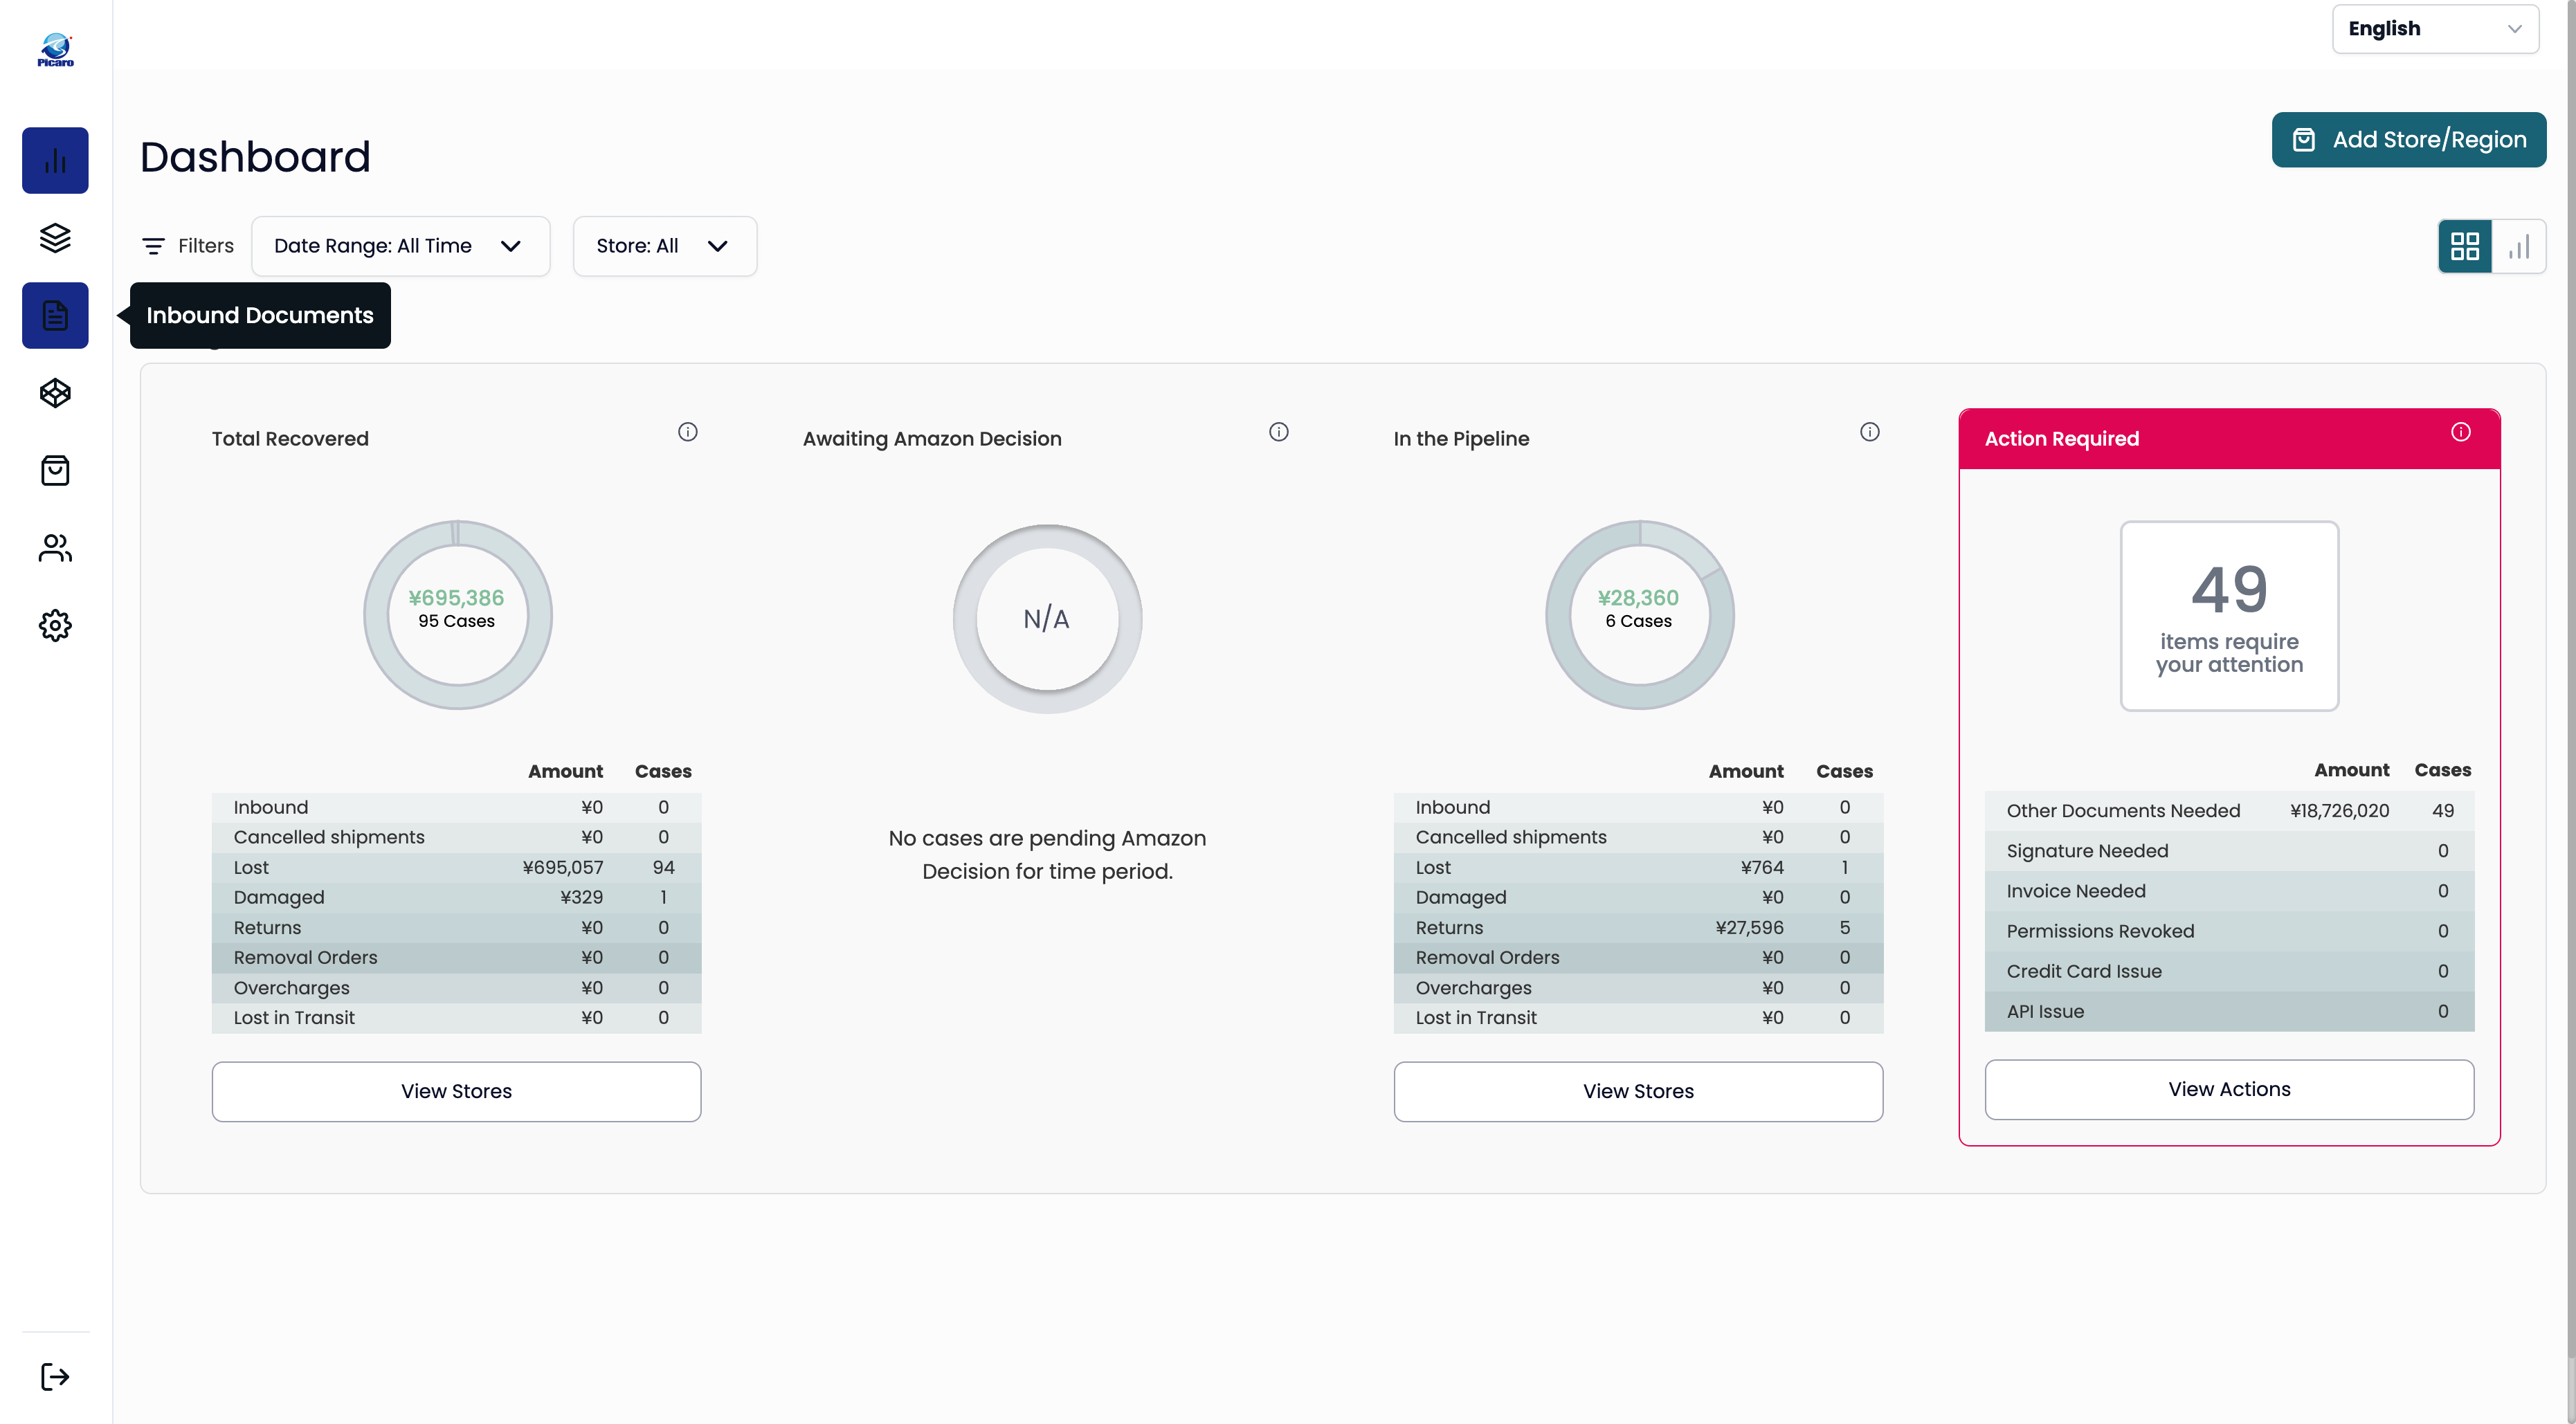Click info icon next to Total Recovered
The height and width of the screenshot is (1424, 2576).
click(688, 432)
